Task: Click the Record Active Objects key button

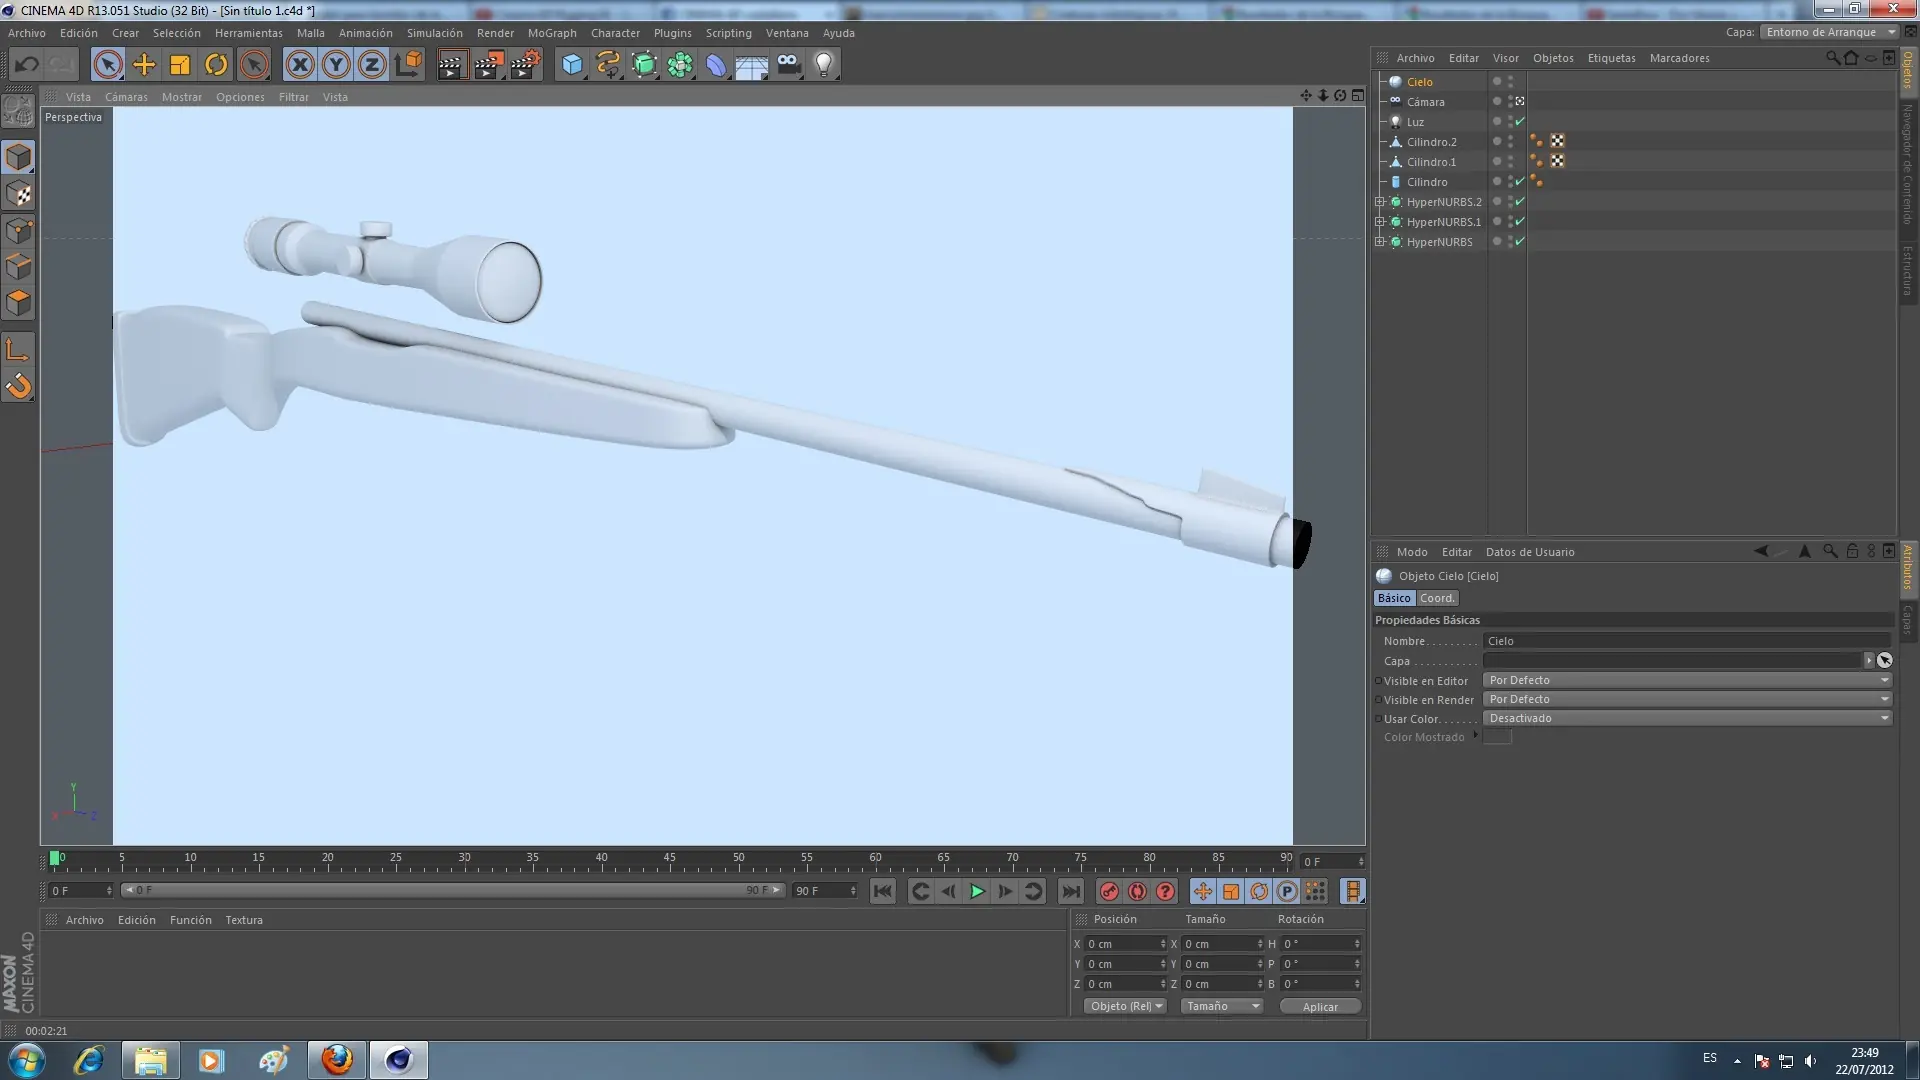Action: 1108,891
